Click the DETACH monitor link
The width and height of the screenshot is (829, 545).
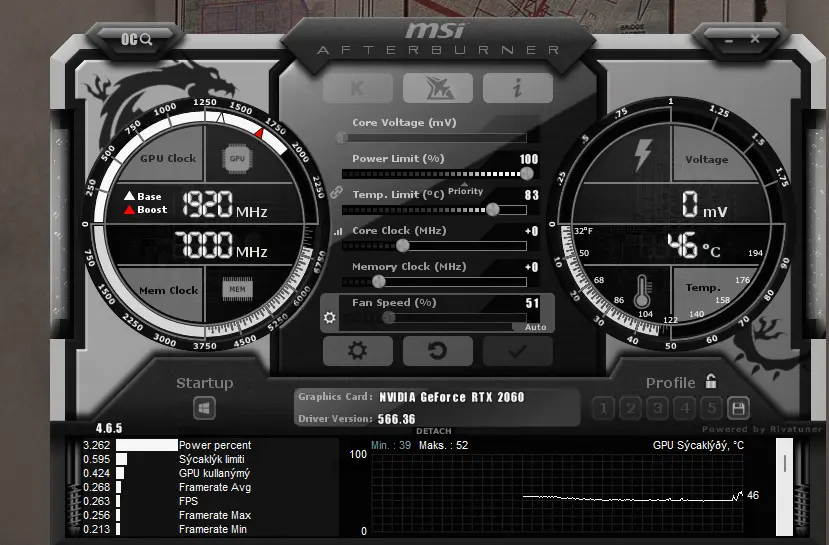(434, 431)
